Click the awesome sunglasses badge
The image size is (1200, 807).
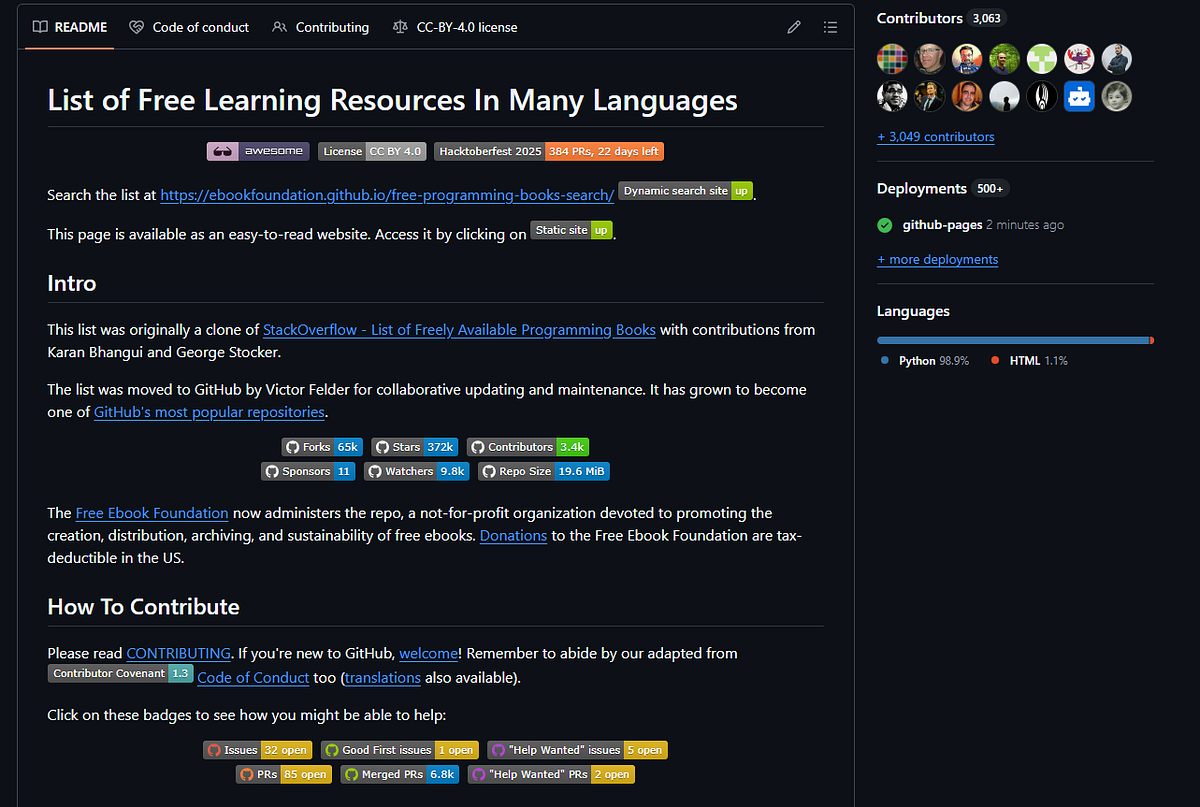coord(258,151)
